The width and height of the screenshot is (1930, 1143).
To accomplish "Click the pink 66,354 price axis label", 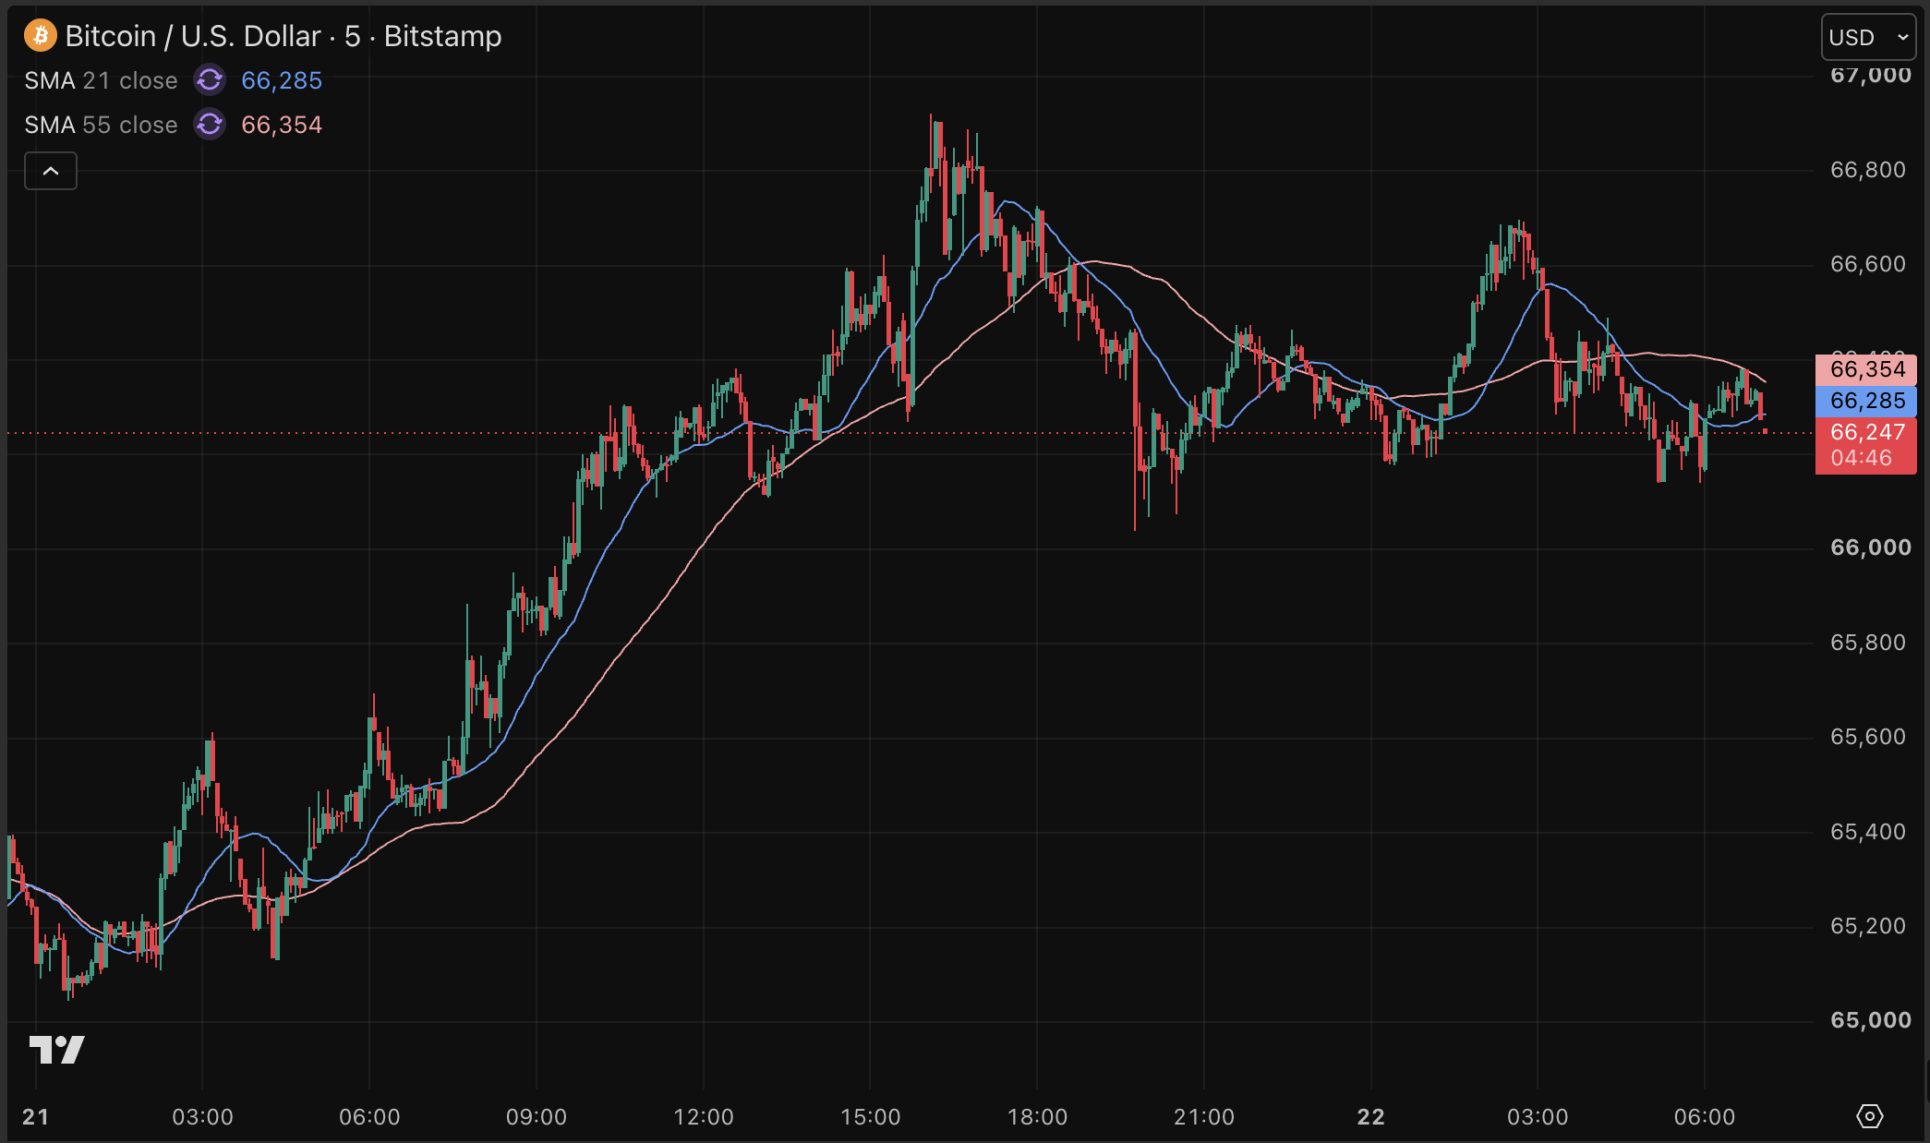I will (x=1866, y=369).
